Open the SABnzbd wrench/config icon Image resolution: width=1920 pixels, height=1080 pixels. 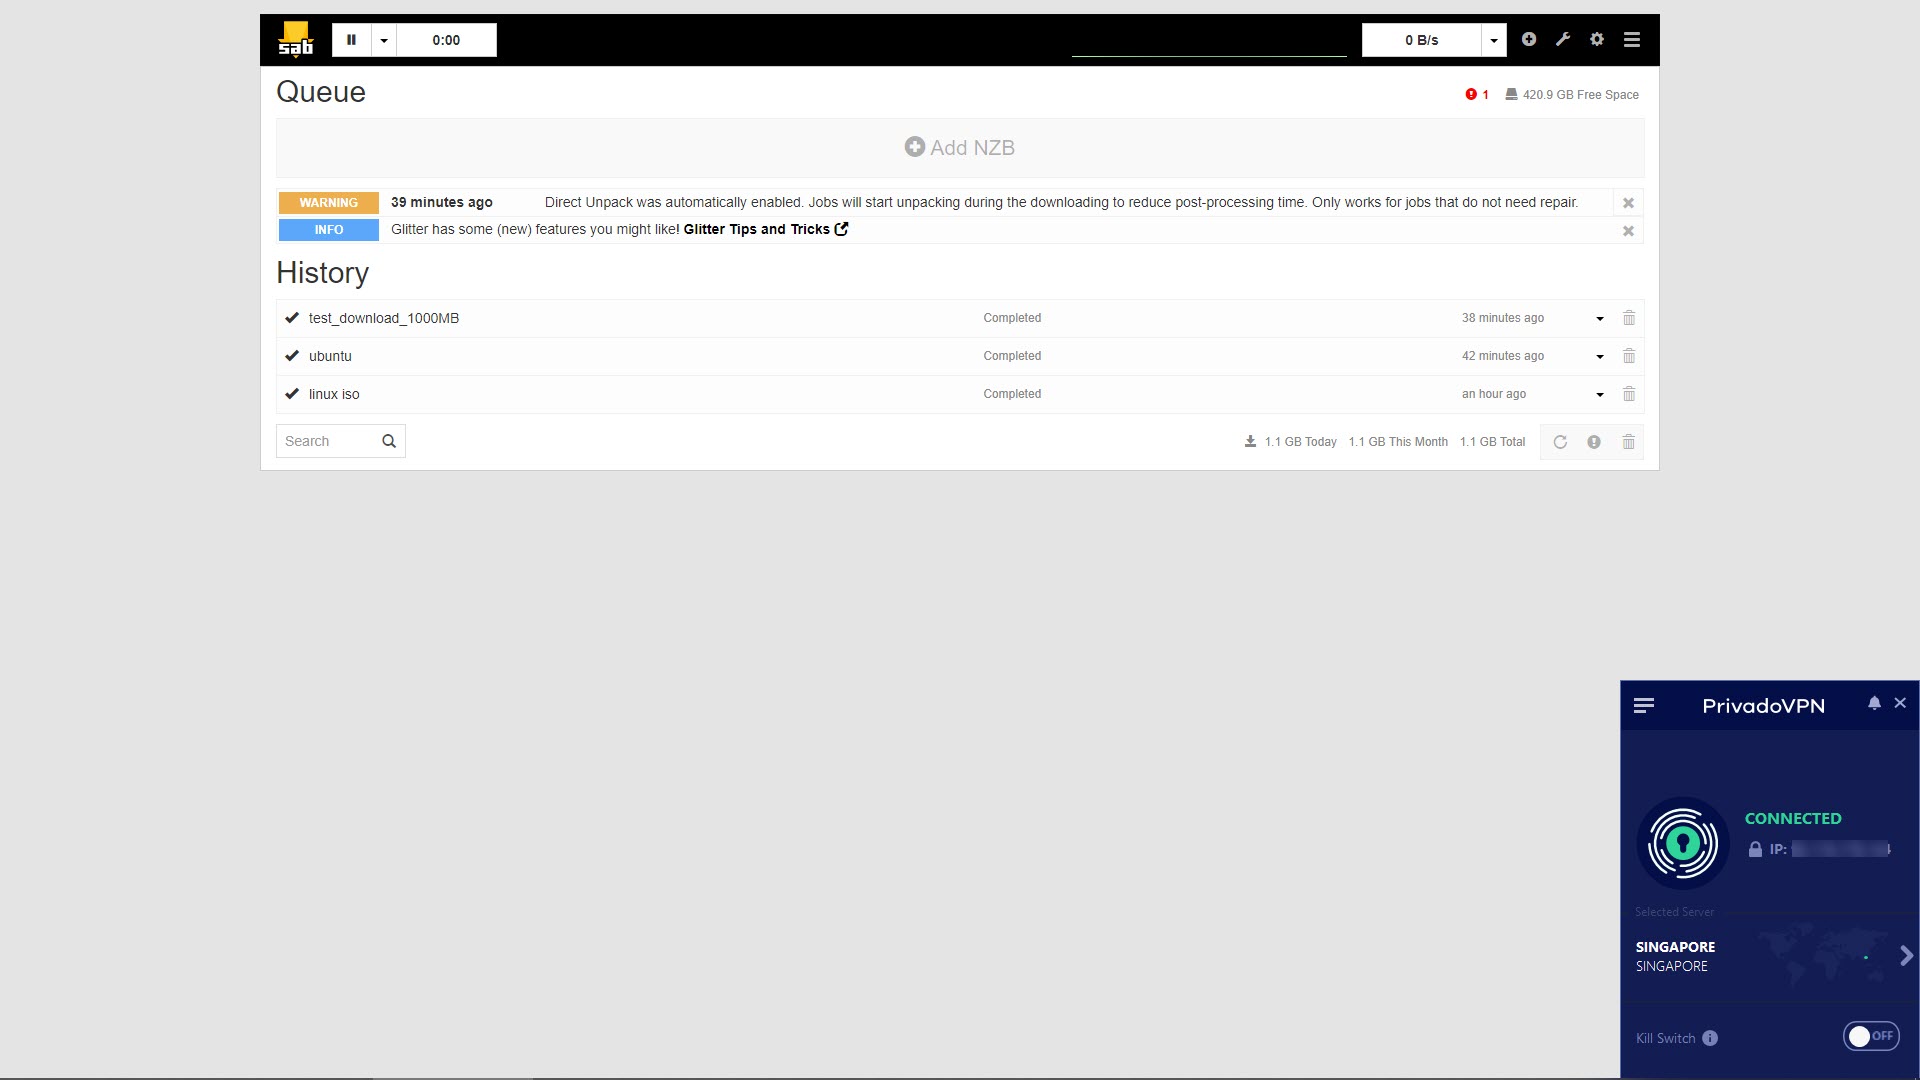pyautogui.click(x=1564, y=38)
